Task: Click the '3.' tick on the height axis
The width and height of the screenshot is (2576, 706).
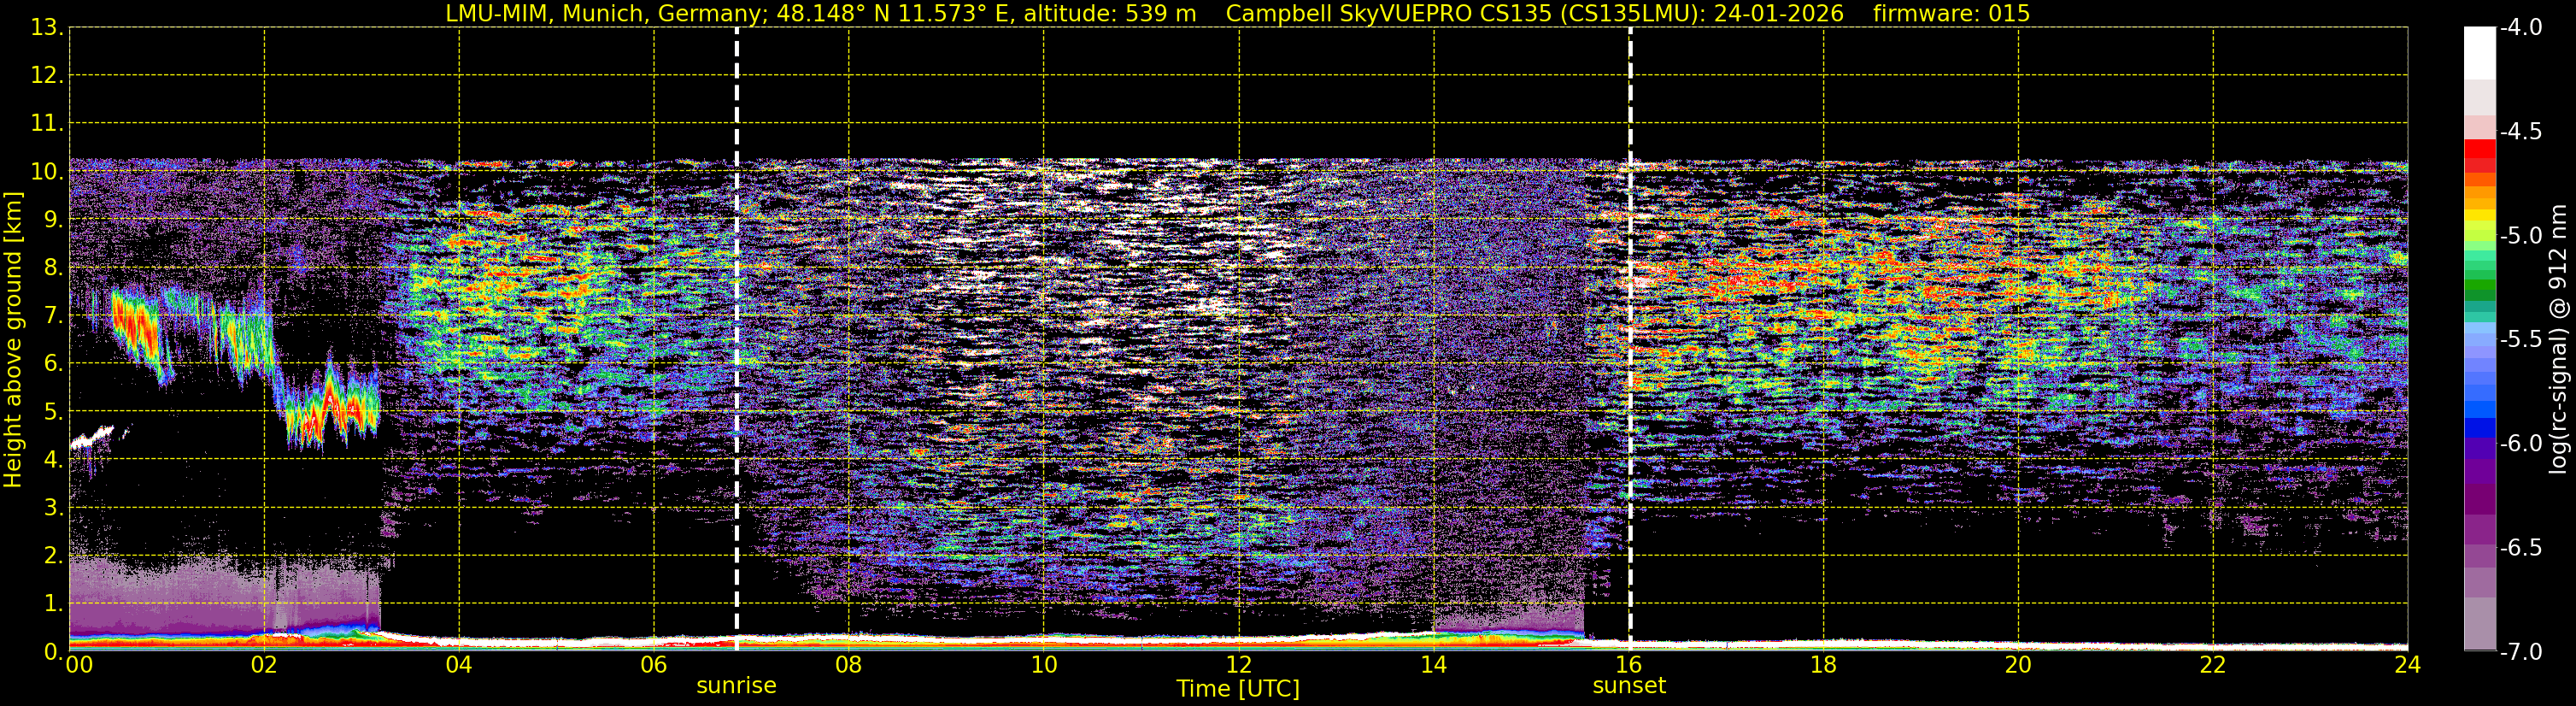Action: (53, 507)
